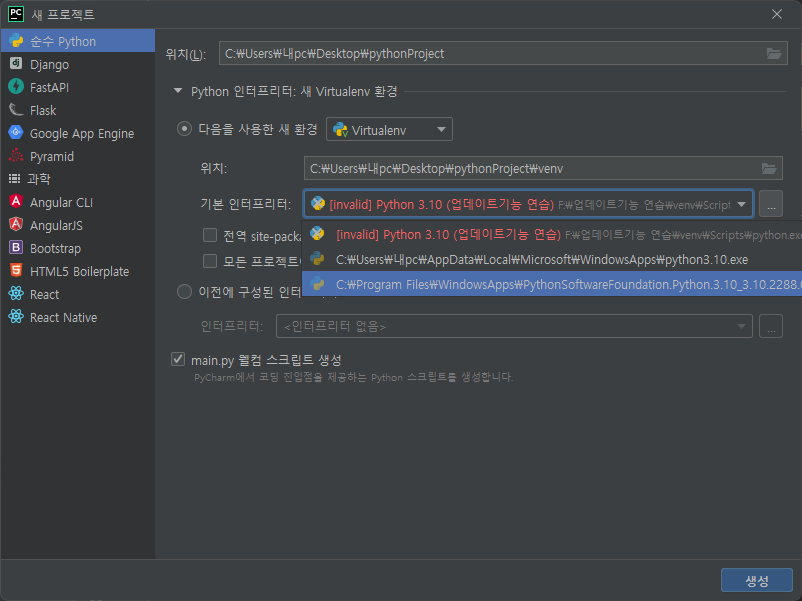Click invalid interpreter icon in 기본 인터프리터 field
Image resolution: width=802 pixels, height=601 pixels.
coord(318,204)
